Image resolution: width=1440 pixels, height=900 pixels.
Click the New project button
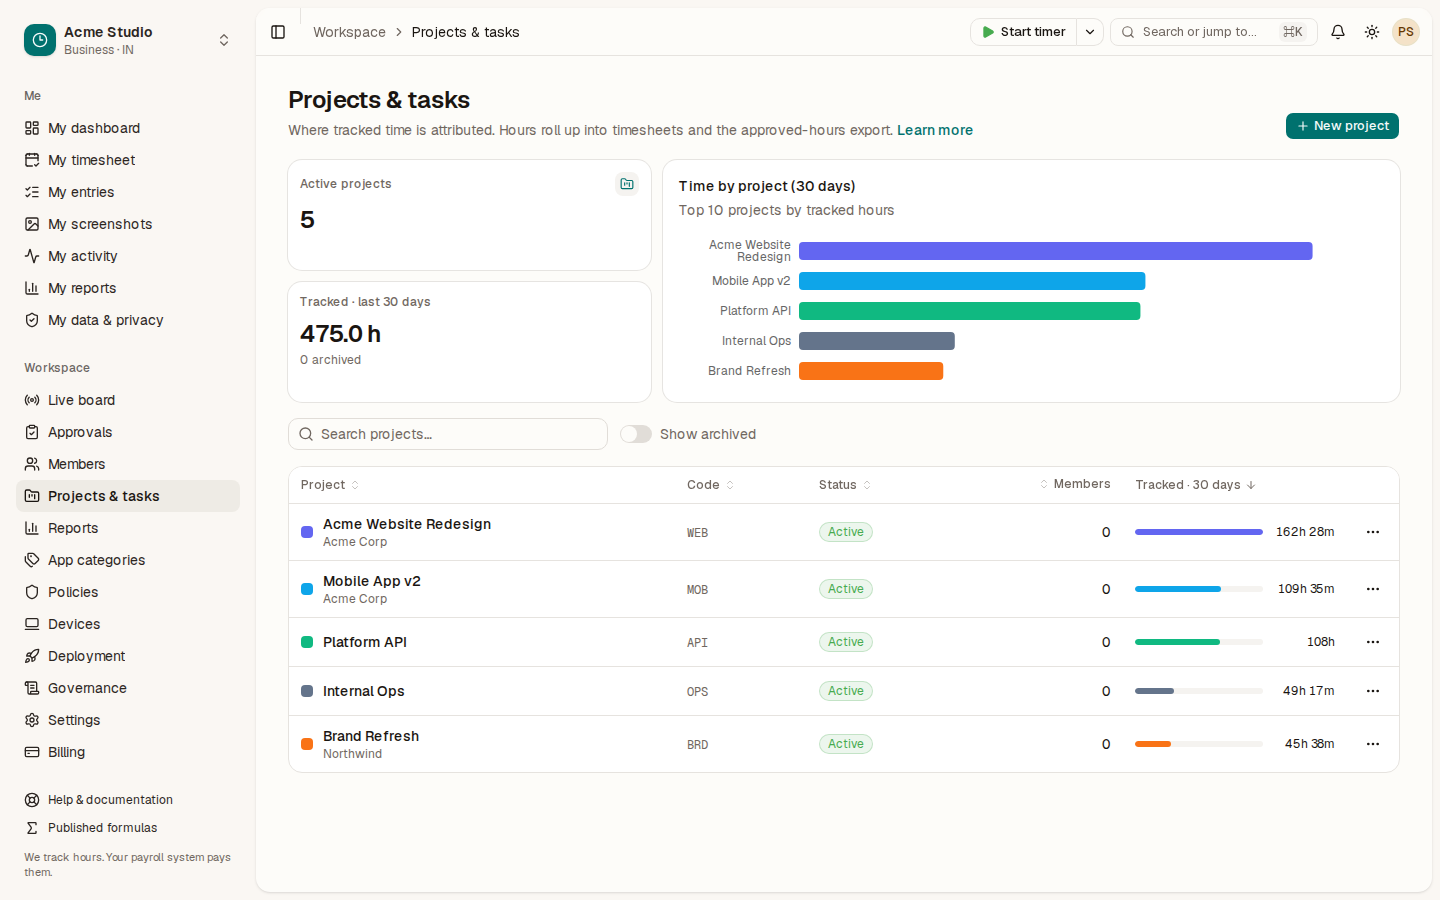pos(1342,126)
